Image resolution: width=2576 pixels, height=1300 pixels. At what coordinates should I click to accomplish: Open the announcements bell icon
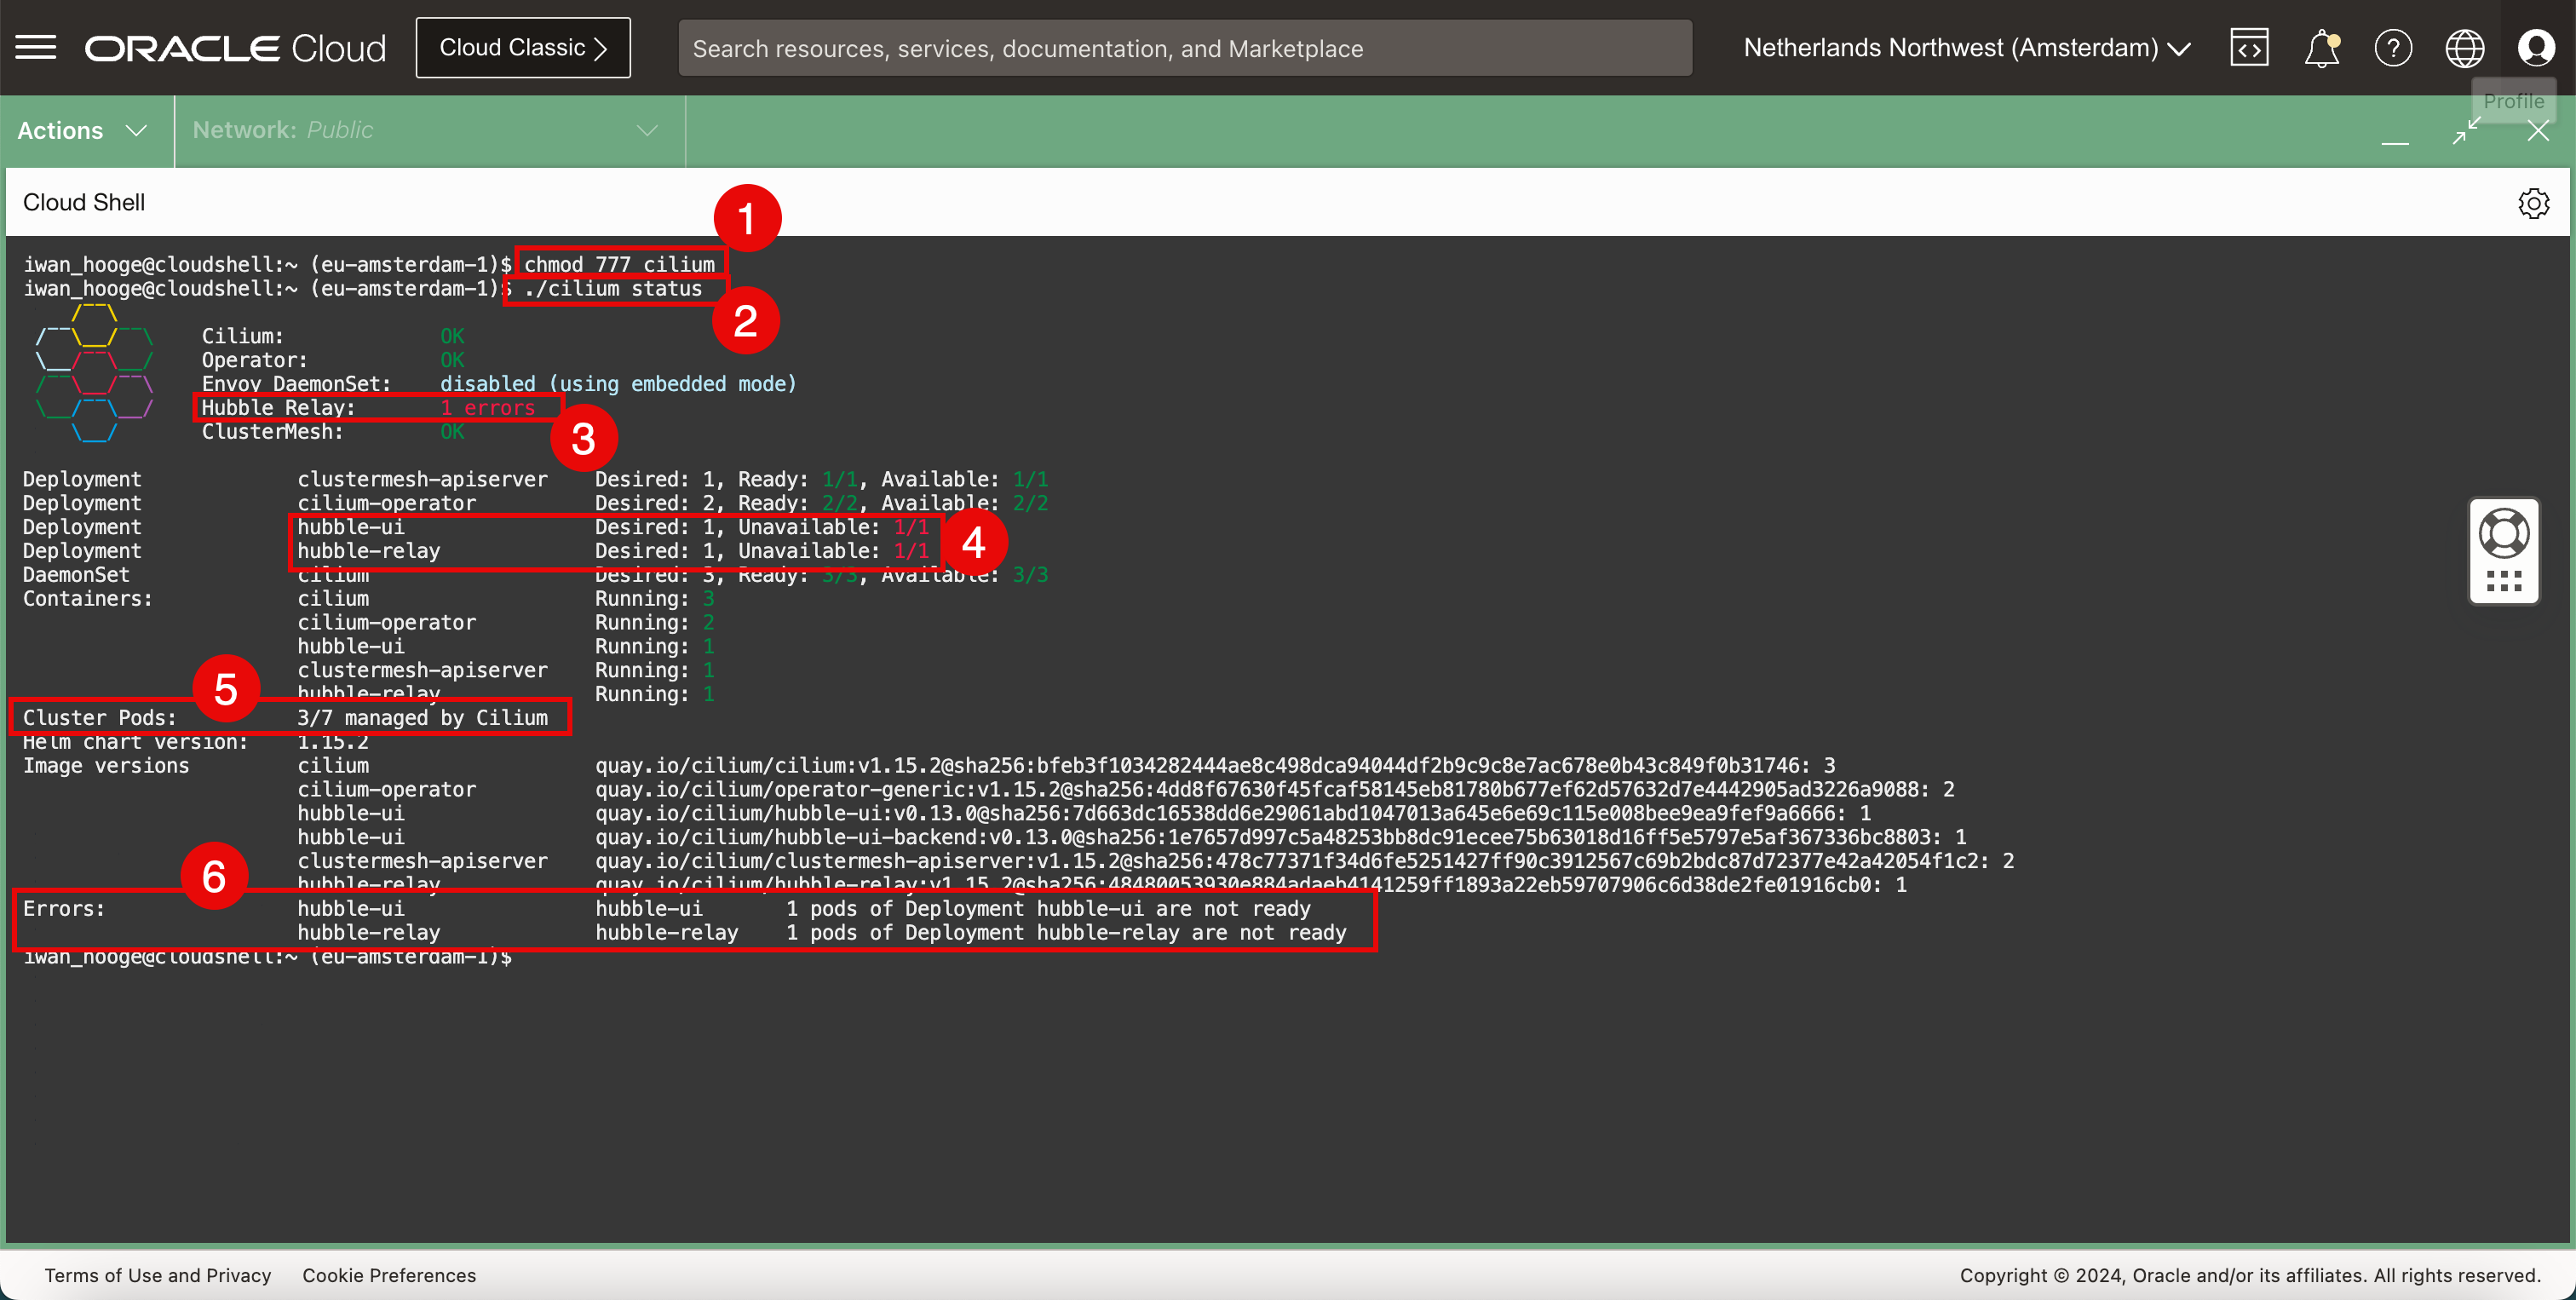[2321, 47]
